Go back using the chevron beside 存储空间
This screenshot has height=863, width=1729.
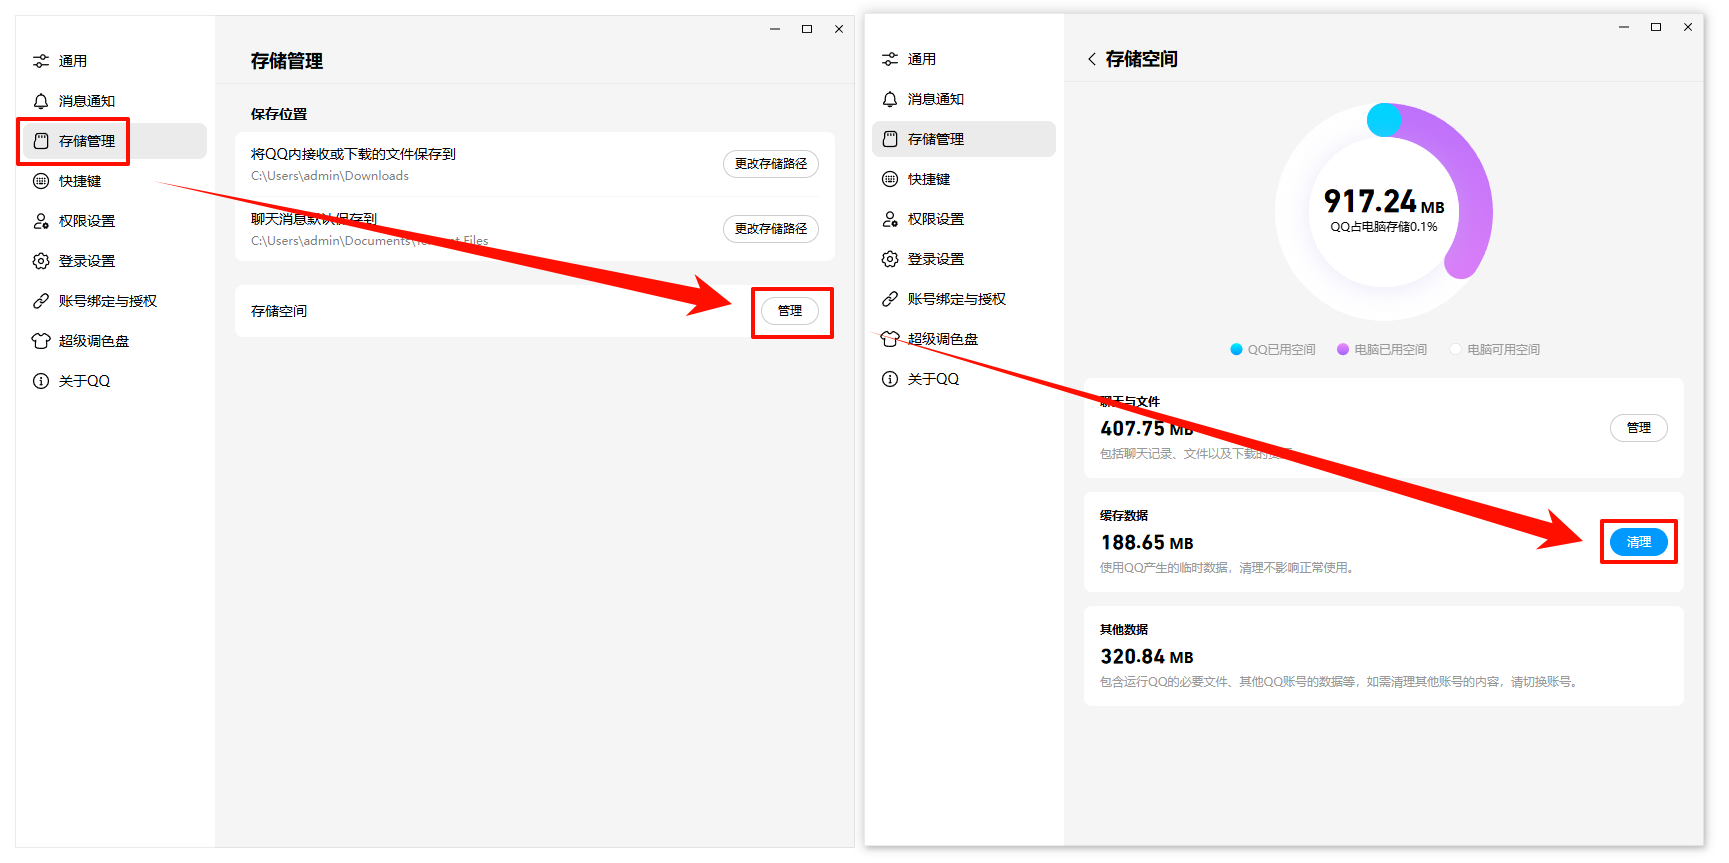[1092, 59]
